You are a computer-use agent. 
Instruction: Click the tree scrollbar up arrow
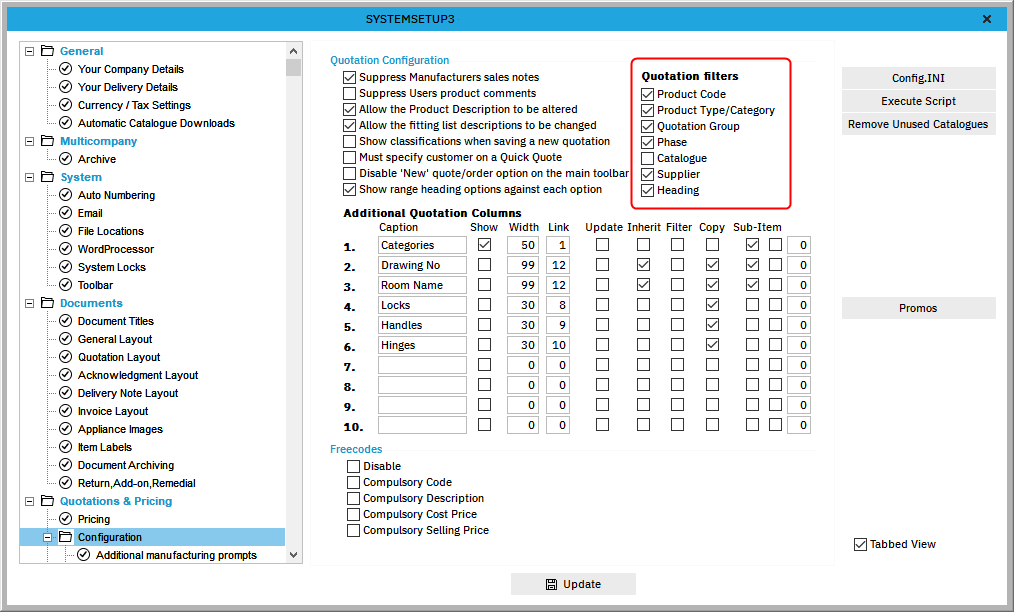pyautogui.click(x=294, y=50)
